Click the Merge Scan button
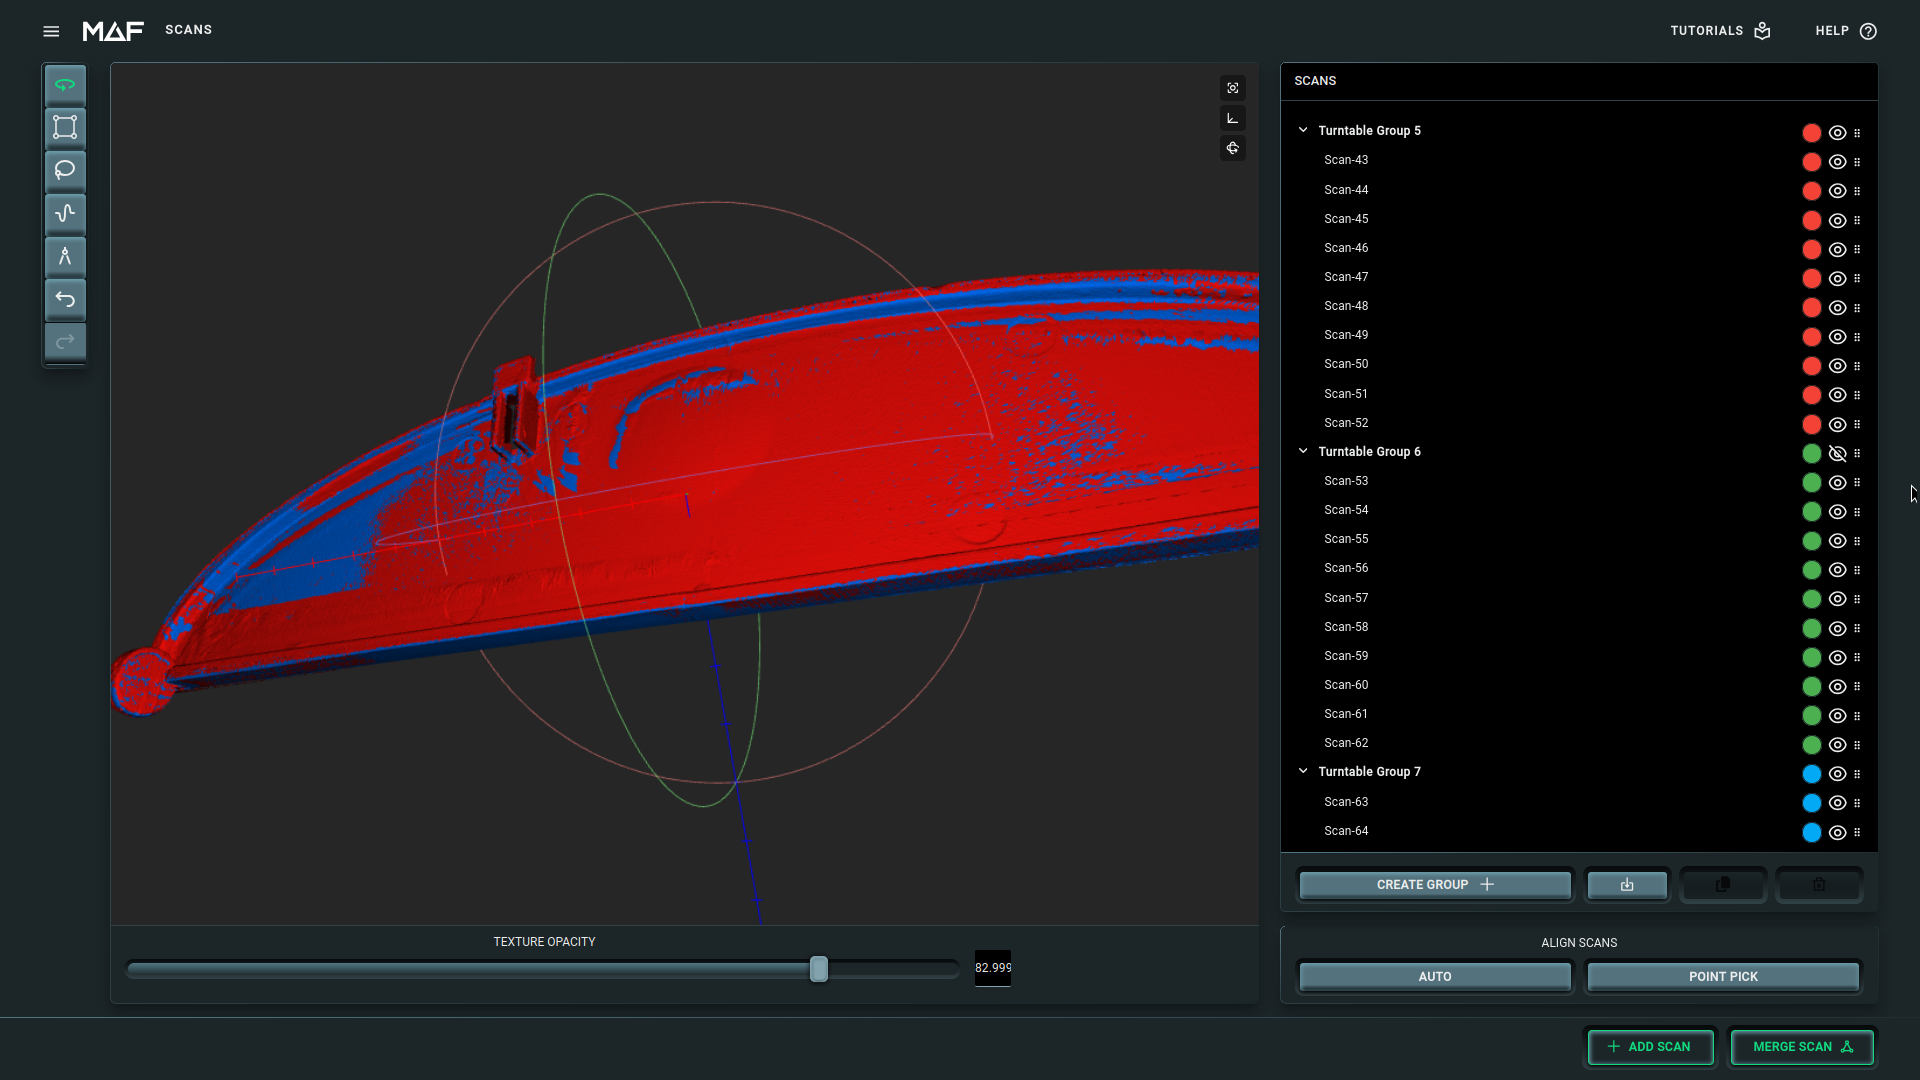This screenshot has width=1920, height=1080. point(1802,1047)
